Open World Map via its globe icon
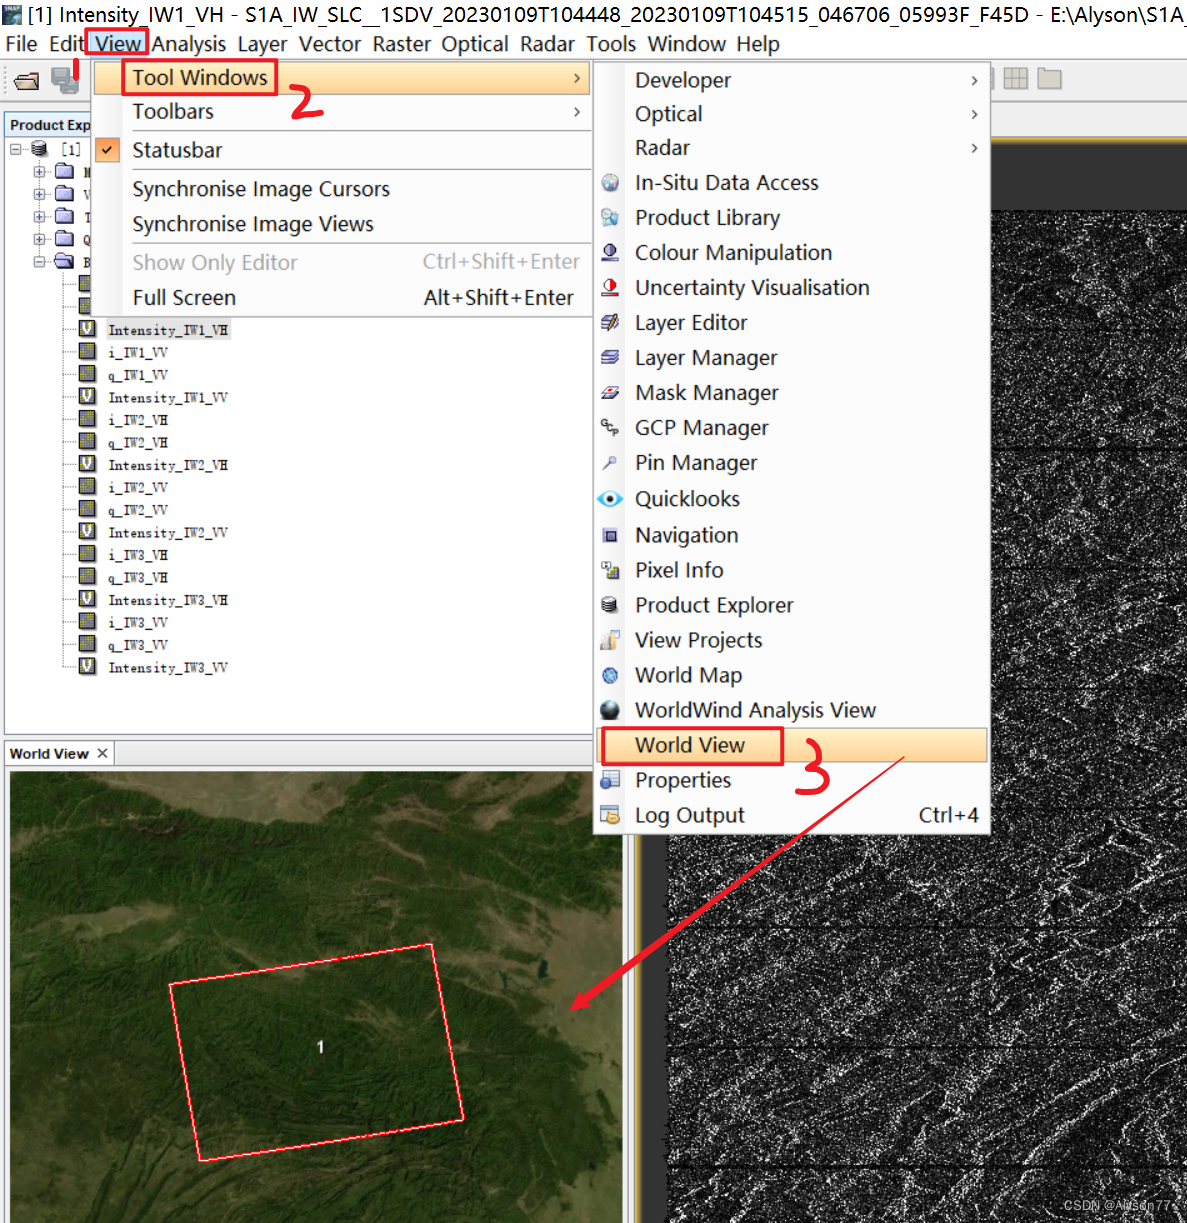The image size is (1187, 1223). pos(610,676)
